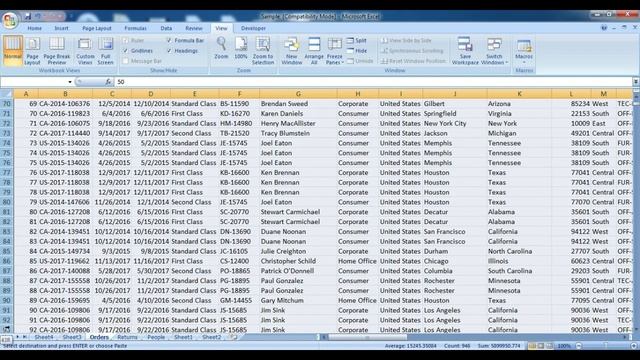Toggle the Gridlines checkbox
The height and width of the screenshot is (360, 640).
tap(126, 51)
